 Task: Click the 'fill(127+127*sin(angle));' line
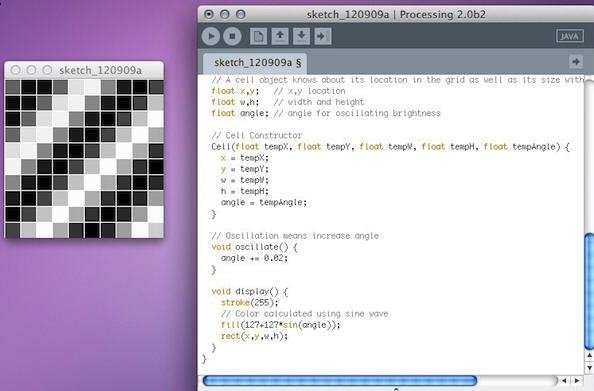281,325
